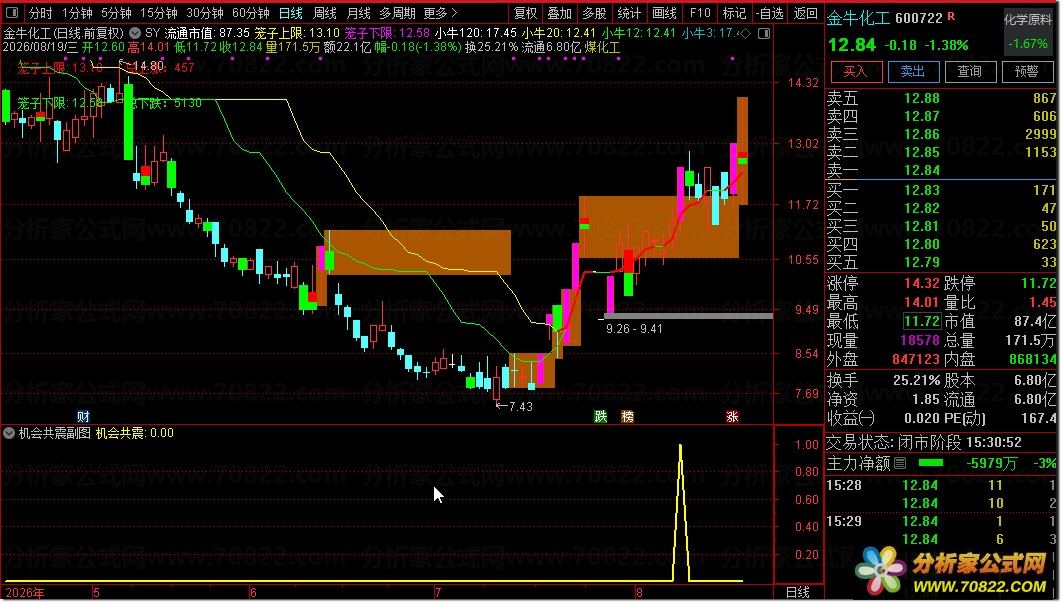Click the 卖出 sell button
This screenshot has height=603, width=1063.
point(912,71)
